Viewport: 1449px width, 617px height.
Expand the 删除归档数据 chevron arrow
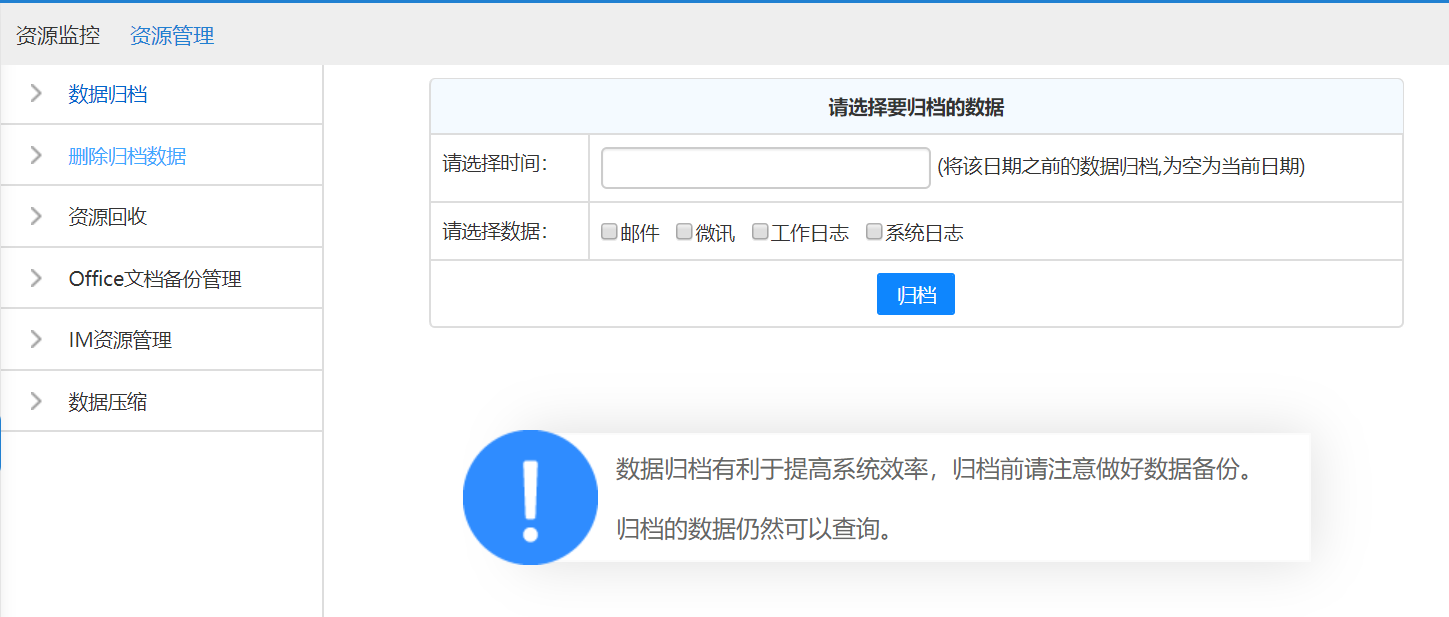click(x=36, y=155)
